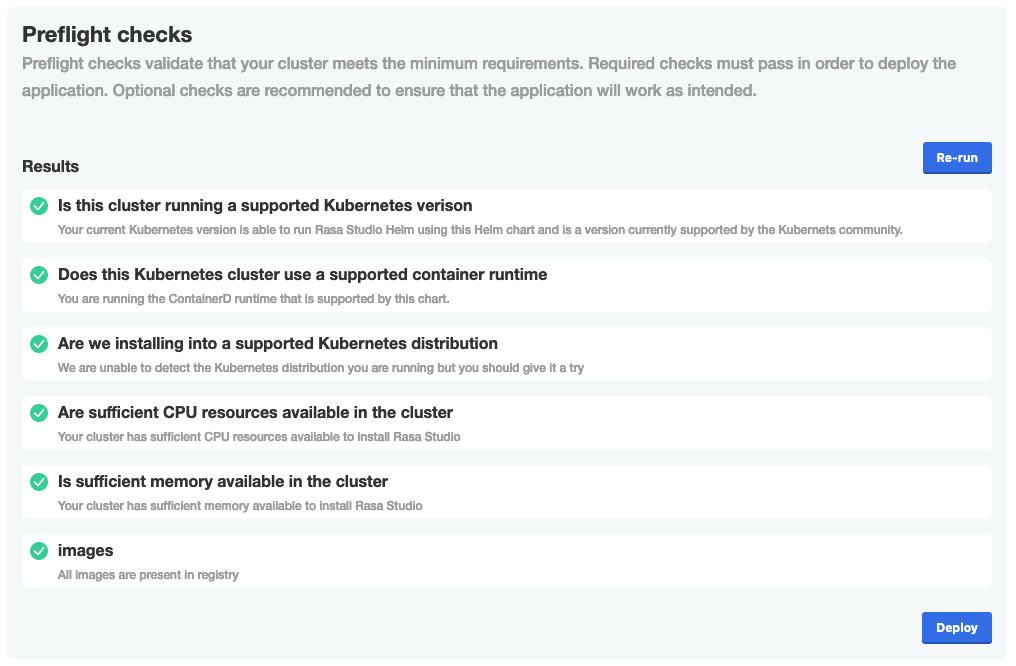Click the 'All images are present in registry' text

coord(148,575)
